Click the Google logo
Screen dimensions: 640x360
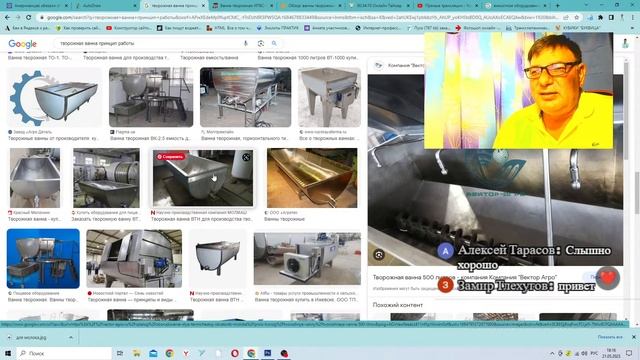tap(22, 44)
